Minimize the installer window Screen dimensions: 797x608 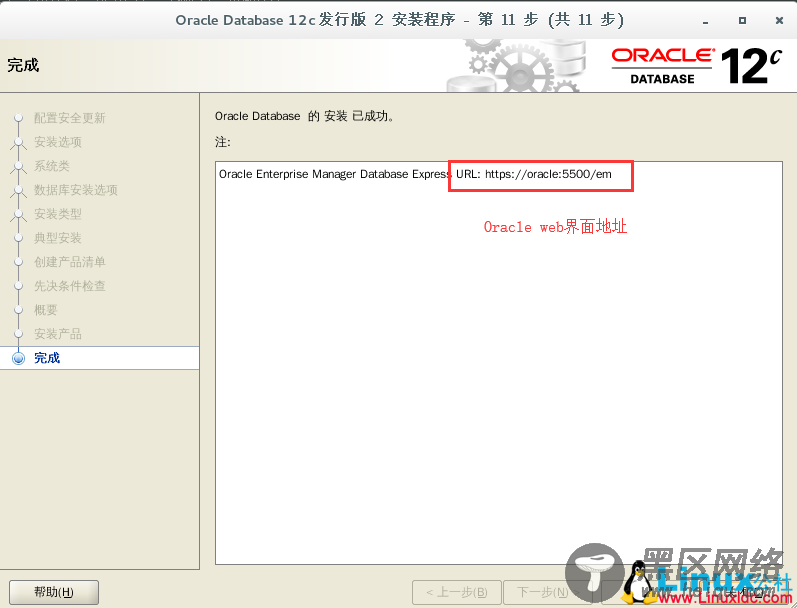[x=706, y=21]
